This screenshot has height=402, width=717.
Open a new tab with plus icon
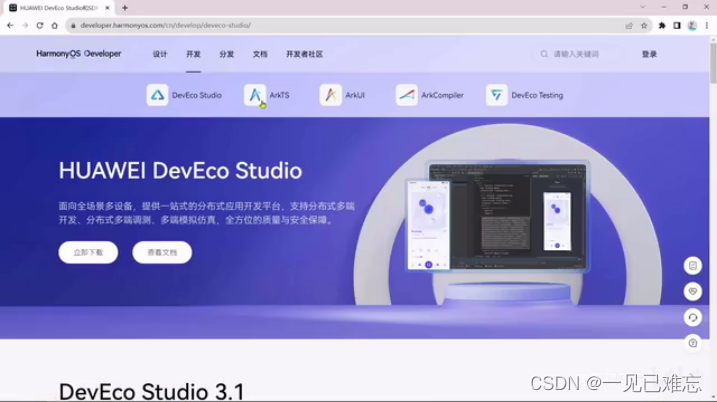(x=125, y=8)
